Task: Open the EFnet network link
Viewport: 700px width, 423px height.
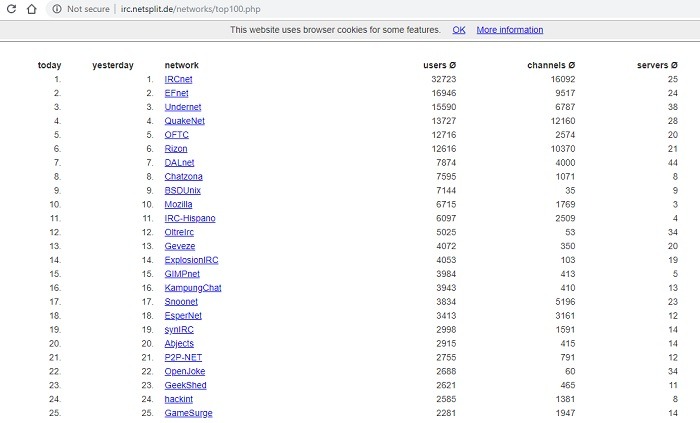Action: coord(176,93)
